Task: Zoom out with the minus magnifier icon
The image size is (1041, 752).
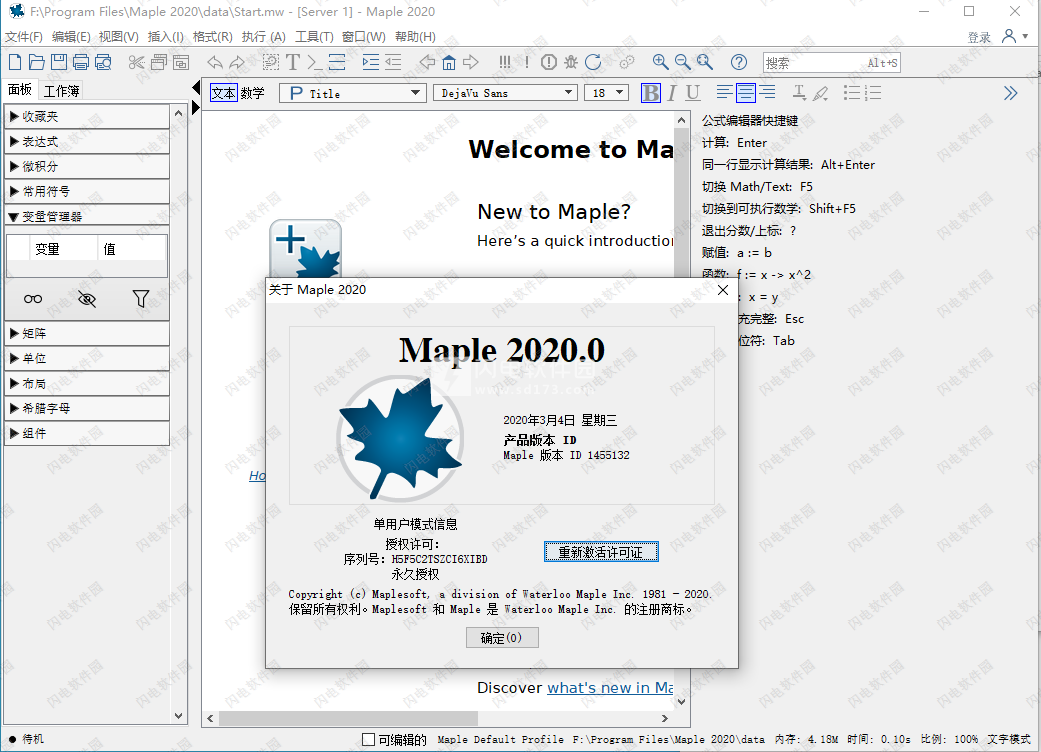Action: (682, 62)
